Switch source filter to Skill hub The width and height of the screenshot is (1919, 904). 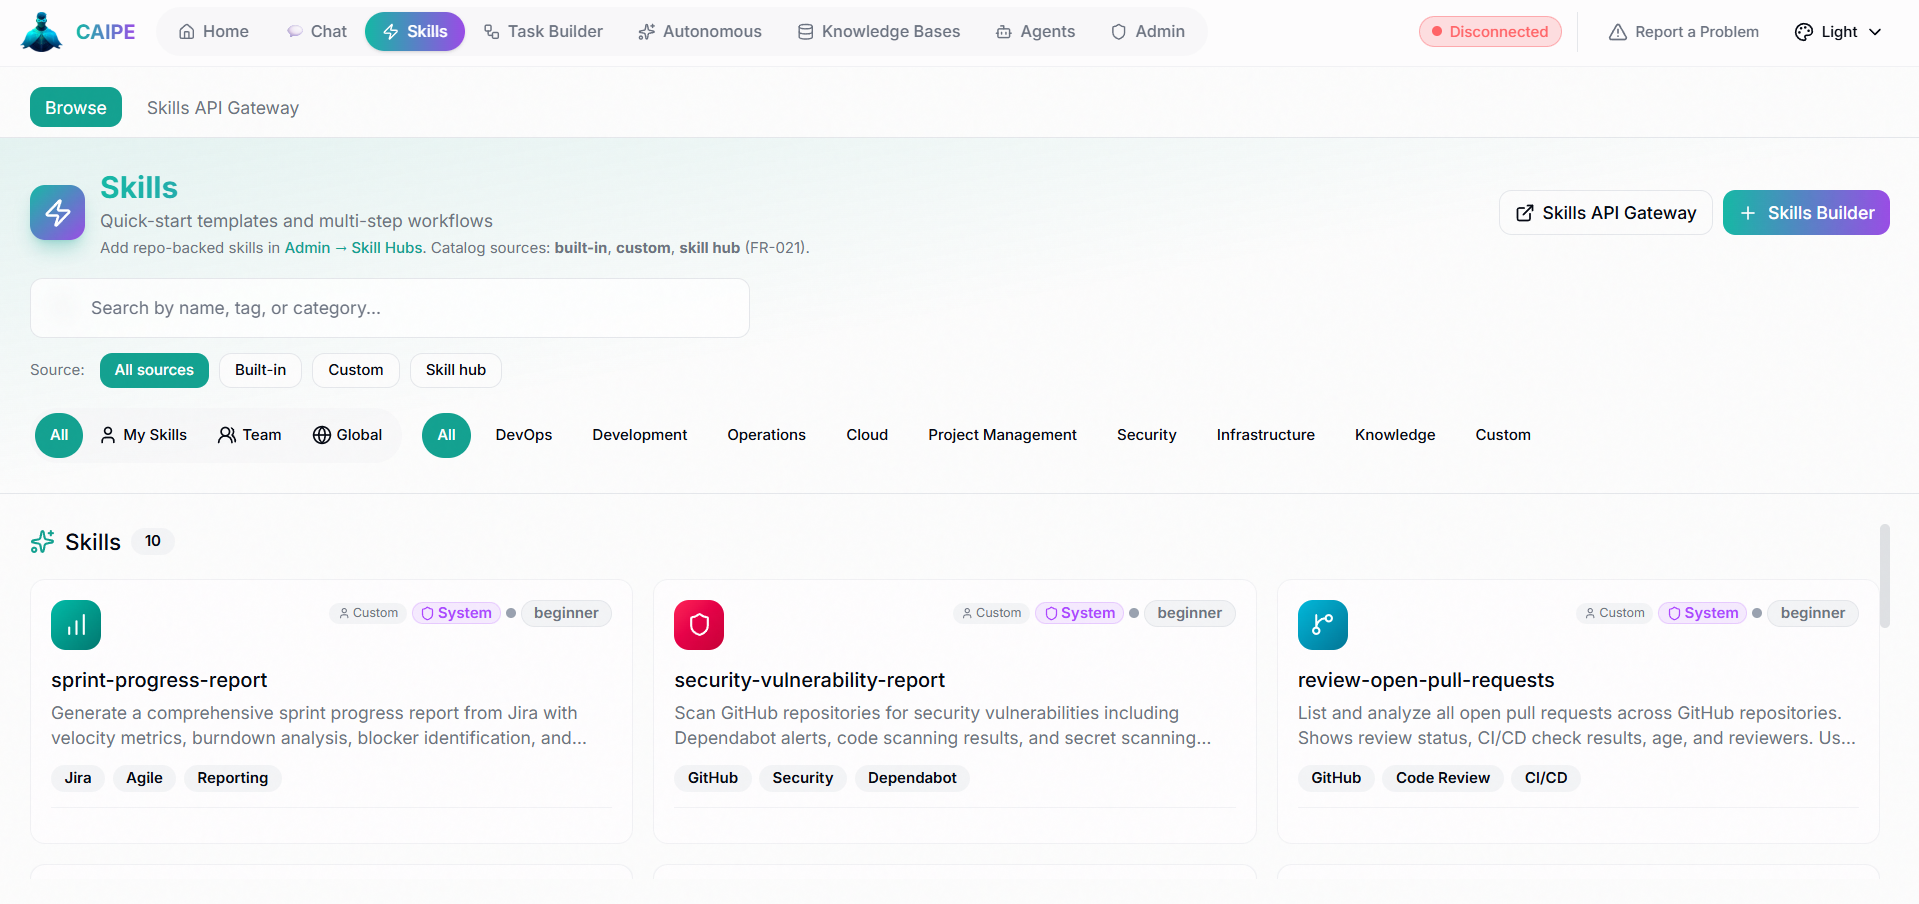[455, 370]
